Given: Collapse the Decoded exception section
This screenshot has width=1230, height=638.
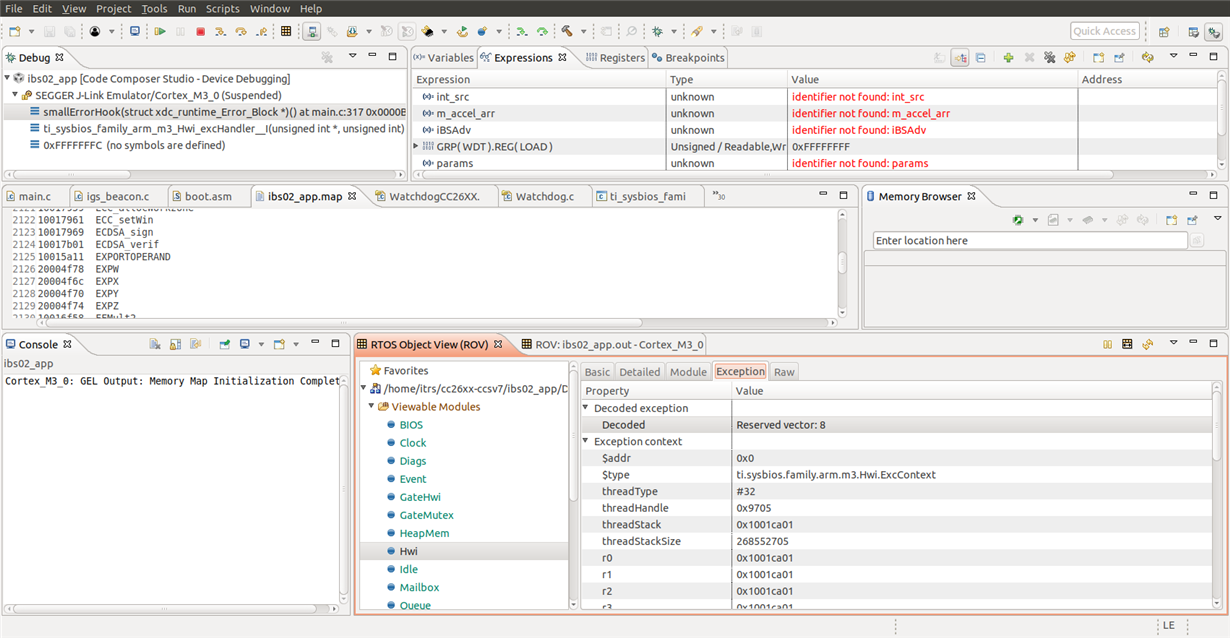Looking at the screenshot, I should point(586,408).
